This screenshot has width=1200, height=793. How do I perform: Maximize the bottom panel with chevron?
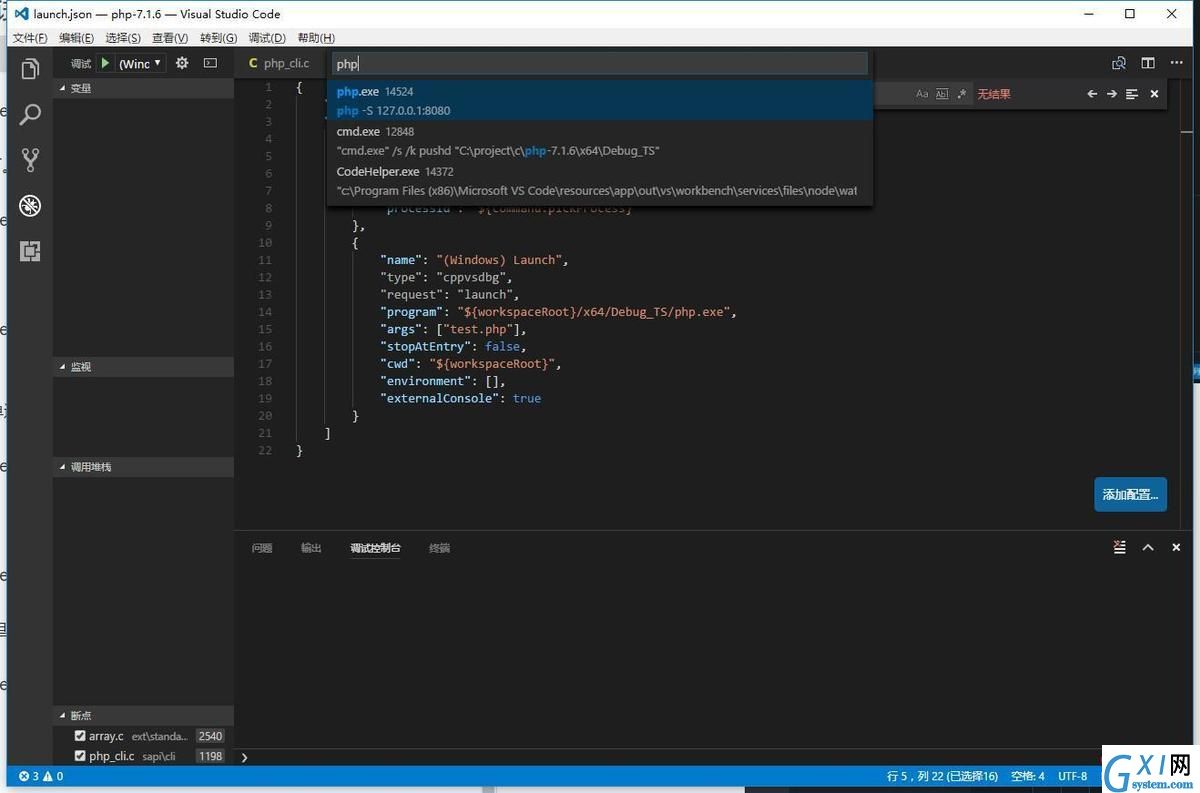1148,548
